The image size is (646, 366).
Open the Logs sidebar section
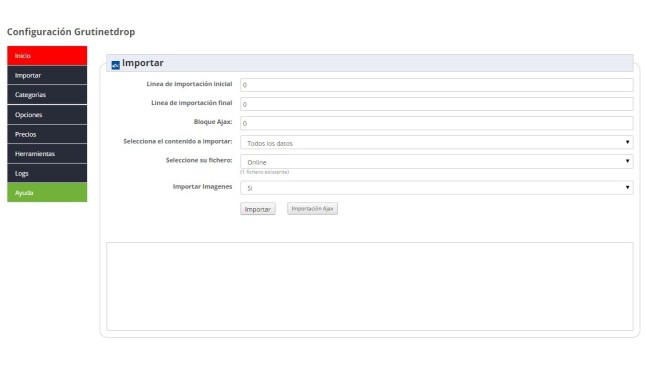[x=47, y=174]
